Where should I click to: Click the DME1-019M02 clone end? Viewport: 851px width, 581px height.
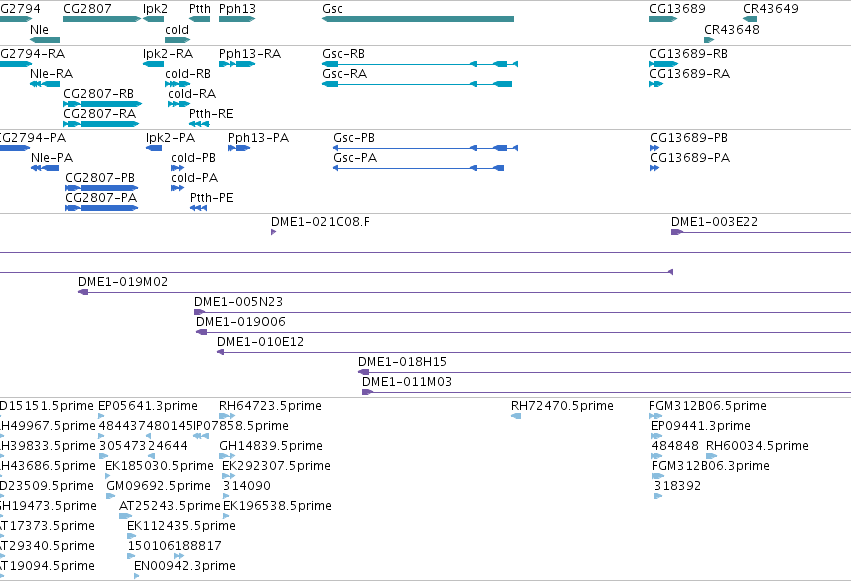tap(83, 292)
